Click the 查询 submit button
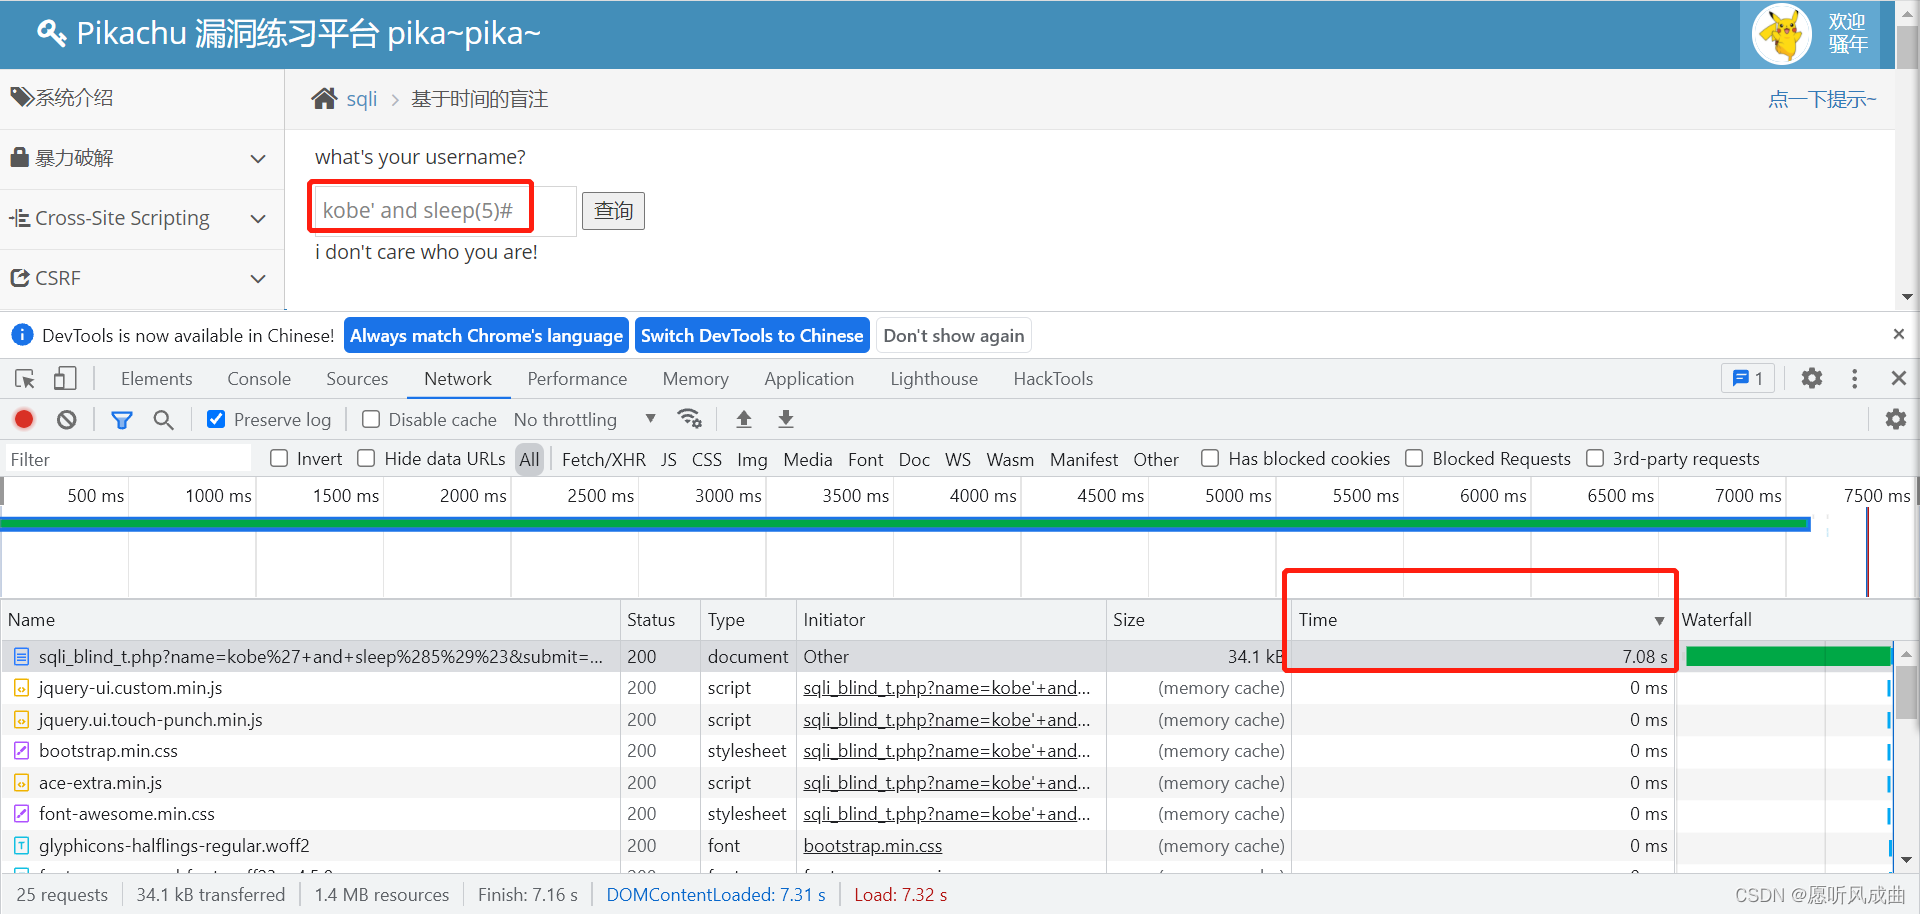This screenshot has height=914, width=1920. coord(613,211)
